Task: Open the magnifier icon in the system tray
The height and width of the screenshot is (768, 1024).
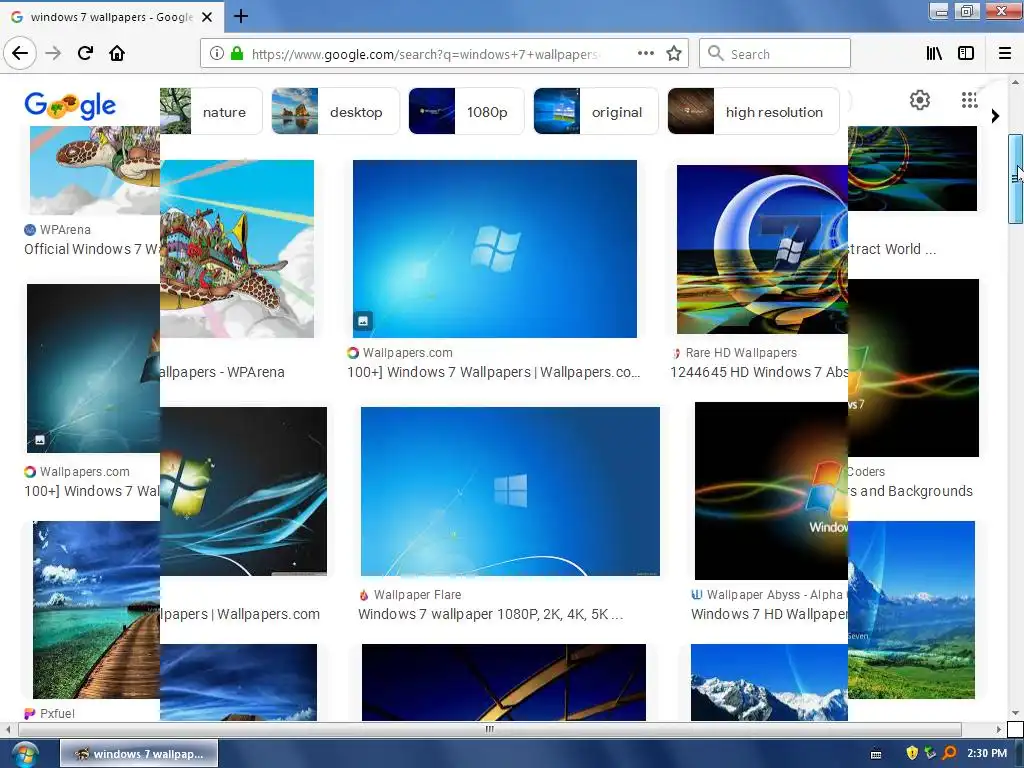Action: click(950, 753)
